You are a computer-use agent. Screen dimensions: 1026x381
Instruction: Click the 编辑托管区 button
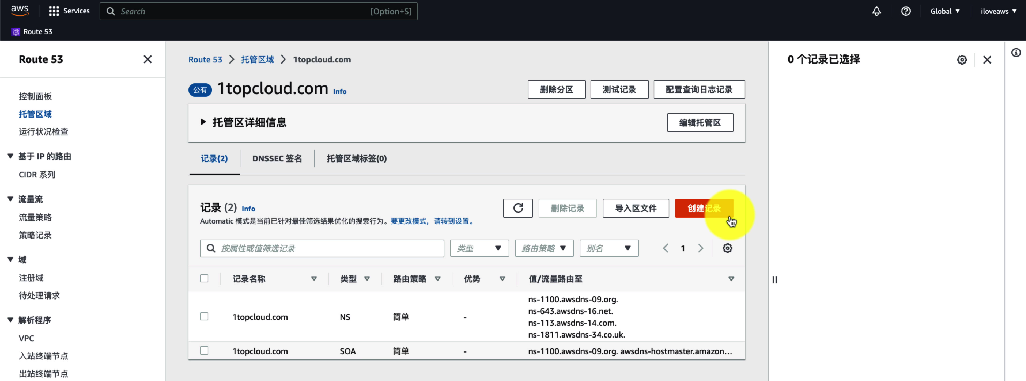pyautogui.click(x=700, y=122)
